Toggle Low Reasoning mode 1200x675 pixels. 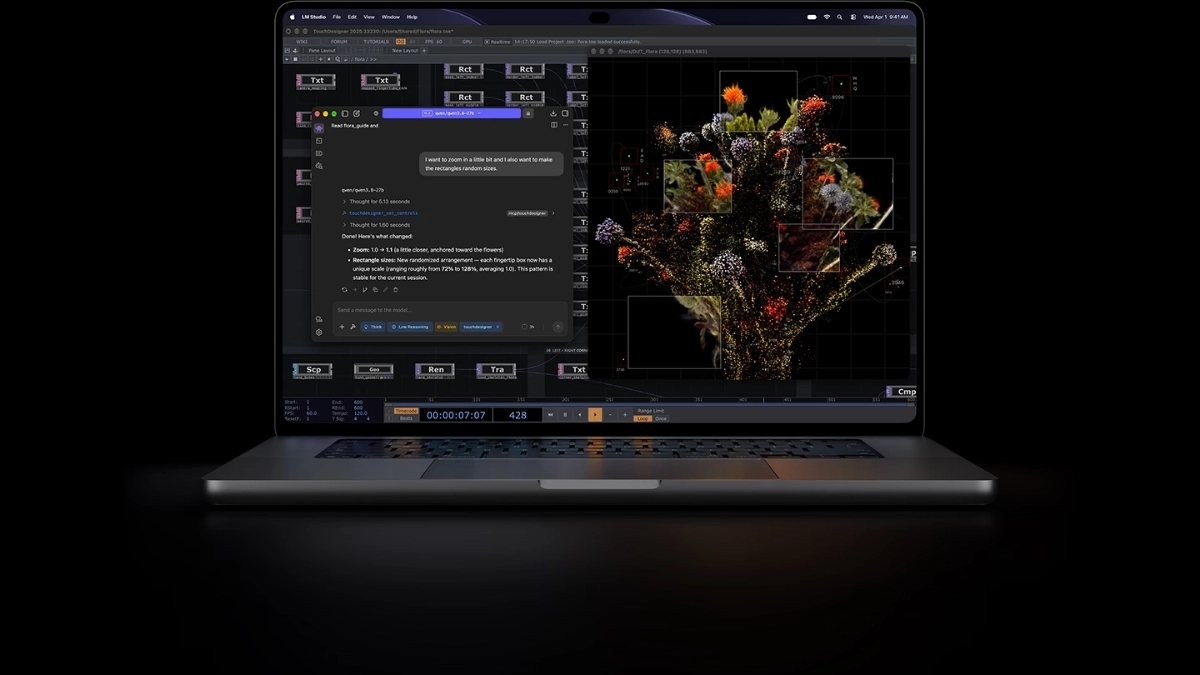[410, 327]
